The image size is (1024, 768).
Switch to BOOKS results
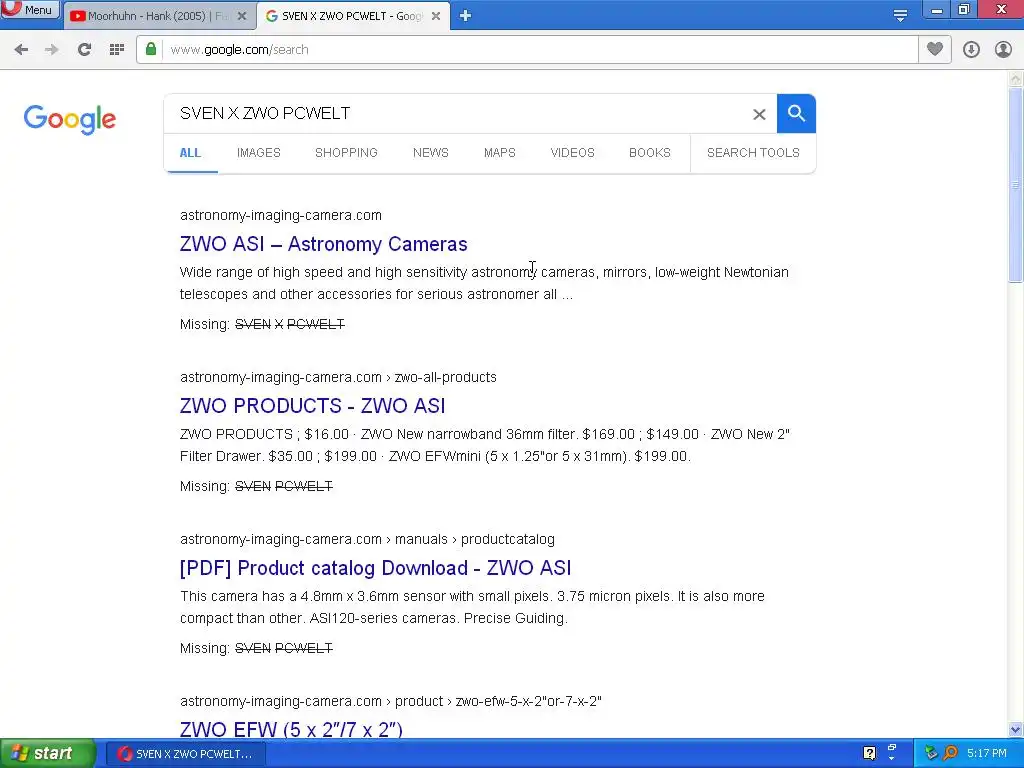coord(650,153)
